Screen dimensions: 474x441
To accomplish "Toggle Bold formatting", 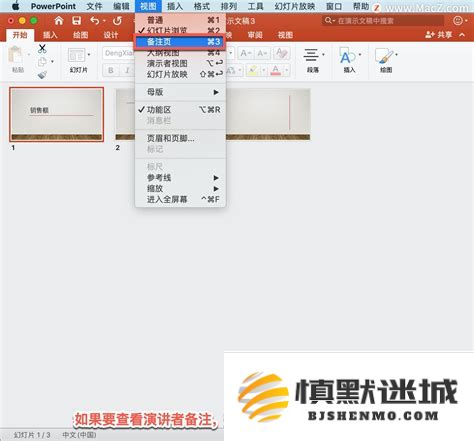I will (x=111, y=70).
